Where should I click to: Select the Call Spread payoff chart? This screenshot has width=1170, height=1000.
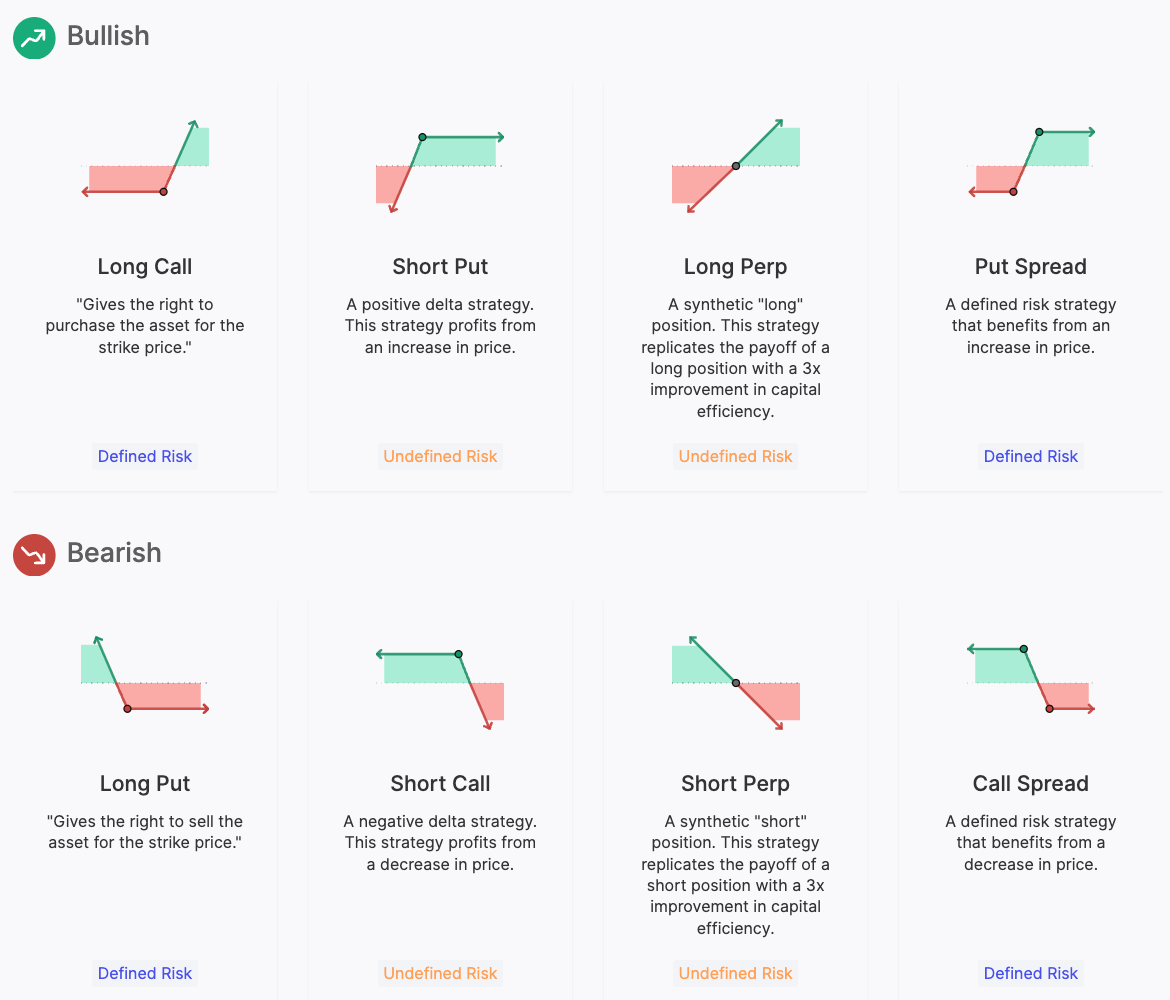1031,678
